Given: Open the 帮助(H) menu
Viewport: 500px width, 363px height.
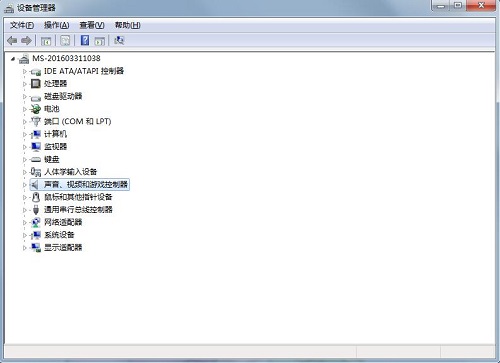Looking at the screenshot, I should [x=127, y=25].
